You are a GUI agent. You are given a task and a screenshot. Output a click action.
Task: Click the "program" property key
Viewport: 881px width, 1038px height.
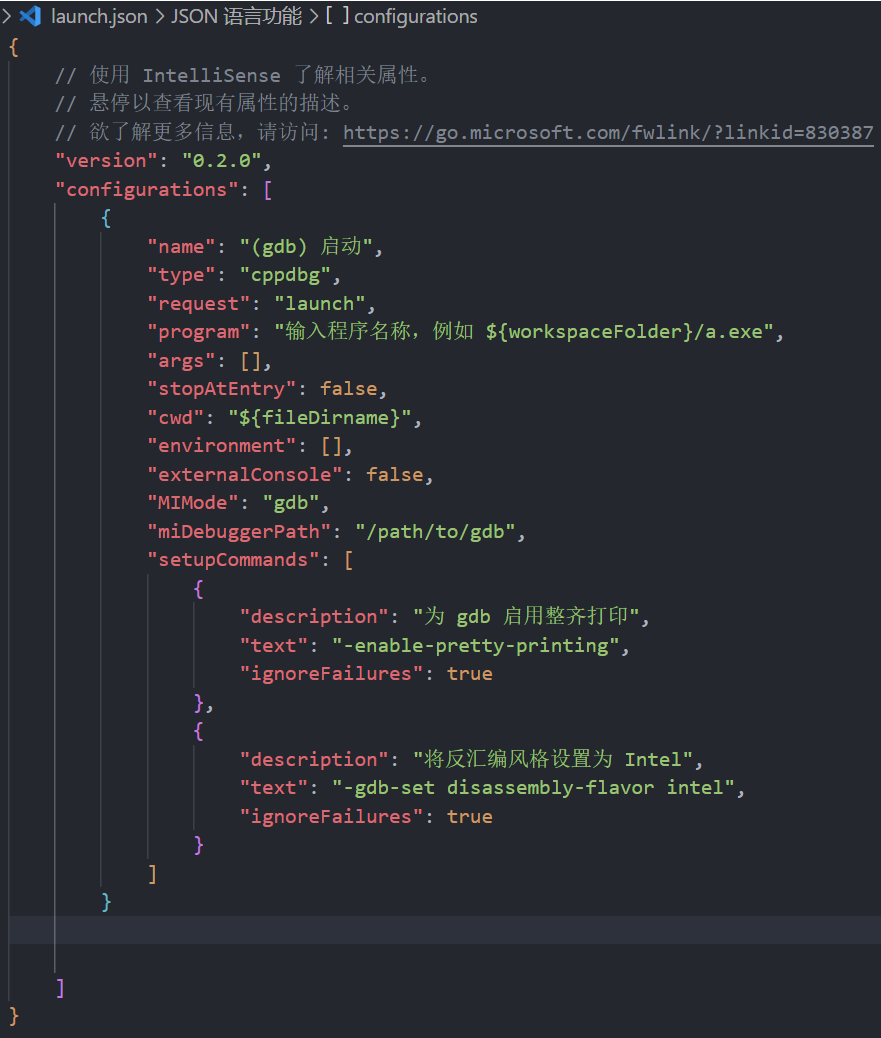[199, 332]
